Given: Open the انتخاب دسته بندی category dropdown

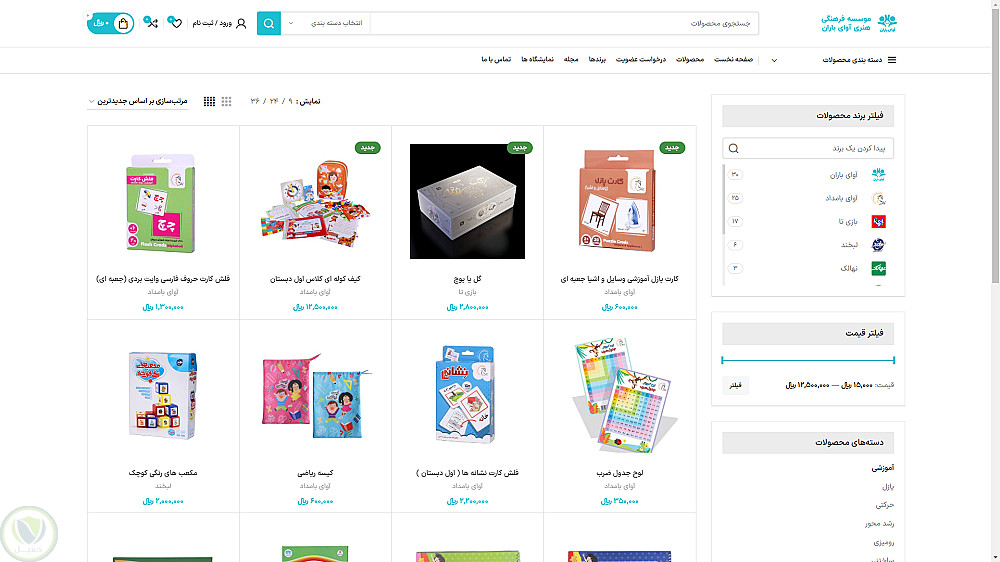Looking at the screenshot, I should click(x=325, y=24).
